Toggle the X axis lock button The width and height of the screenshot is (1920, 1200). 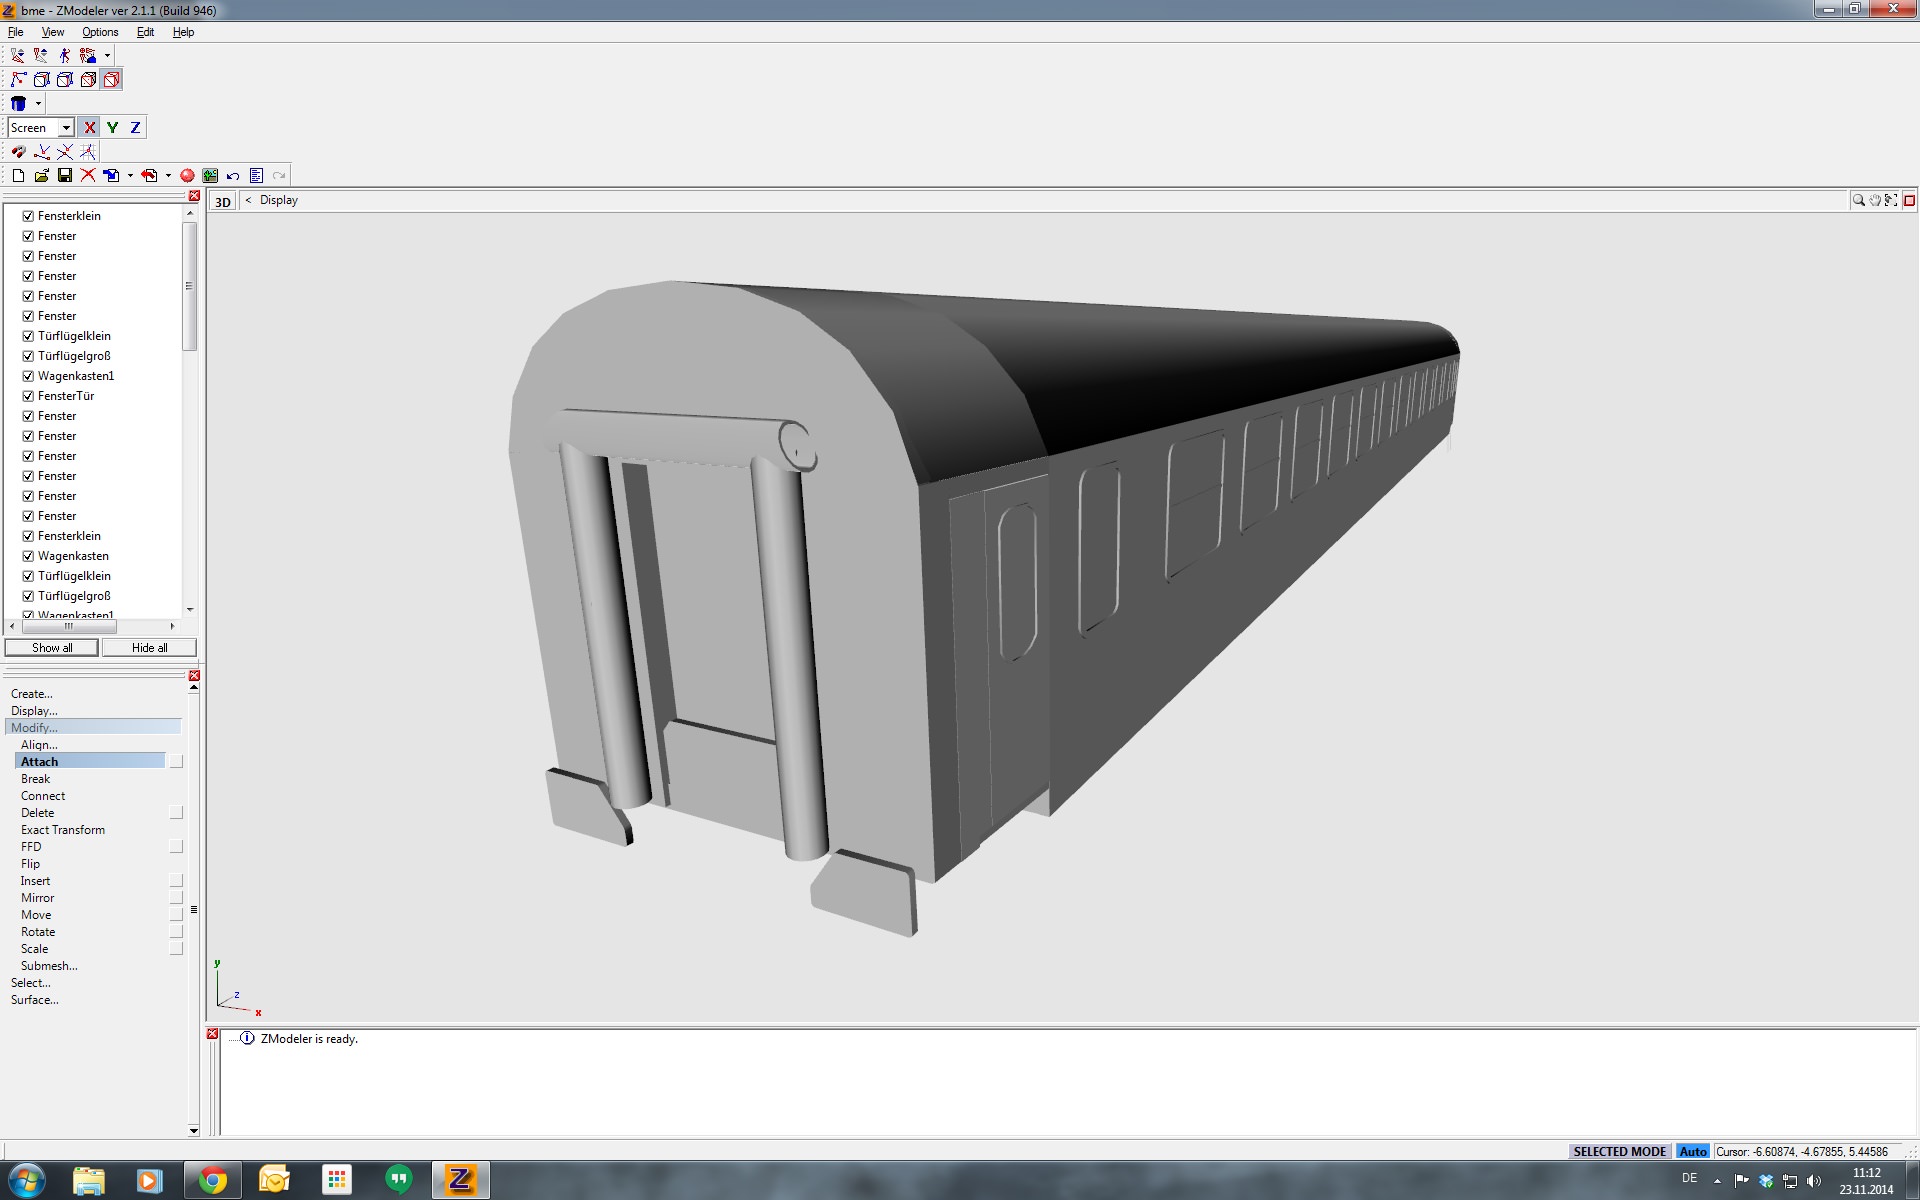pyautogui.click(x=90, y=127)
